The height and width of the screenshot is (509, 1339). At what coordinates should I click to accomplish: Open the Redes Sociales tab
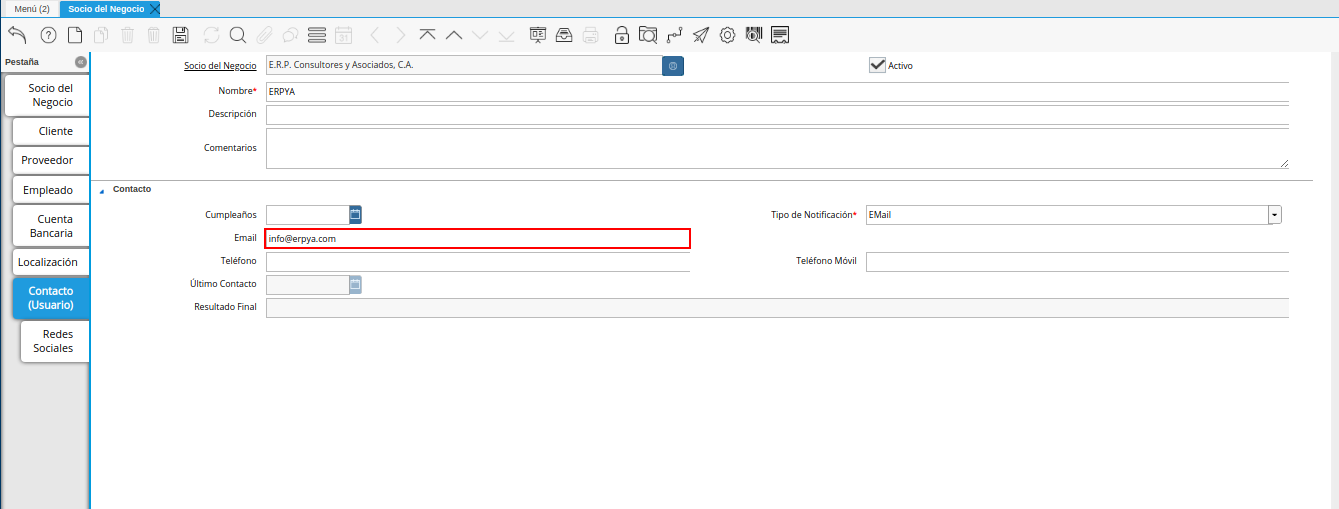coord(54,341)
